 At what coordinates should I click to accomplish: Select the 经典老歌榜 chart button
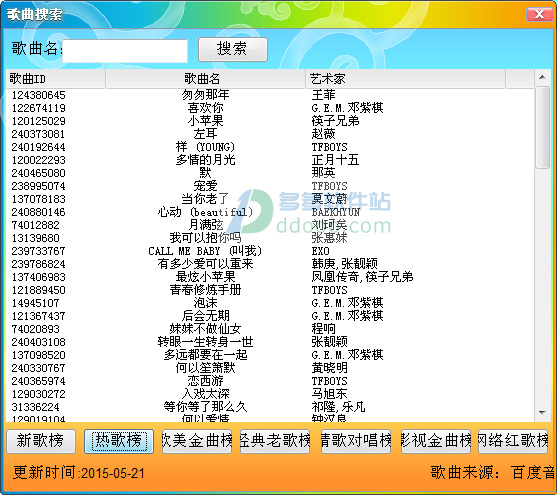pos(275,441)
